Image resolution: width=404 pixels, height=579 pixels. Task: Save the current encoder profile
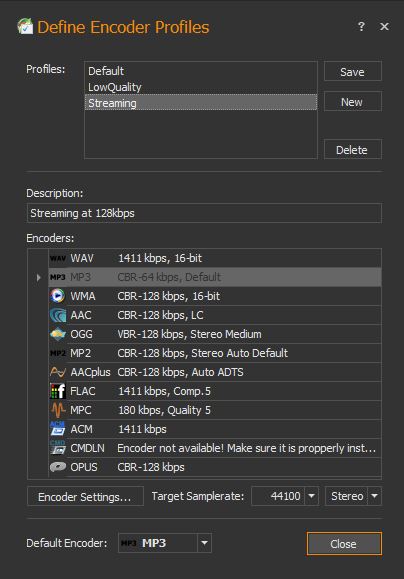point(353,72)
